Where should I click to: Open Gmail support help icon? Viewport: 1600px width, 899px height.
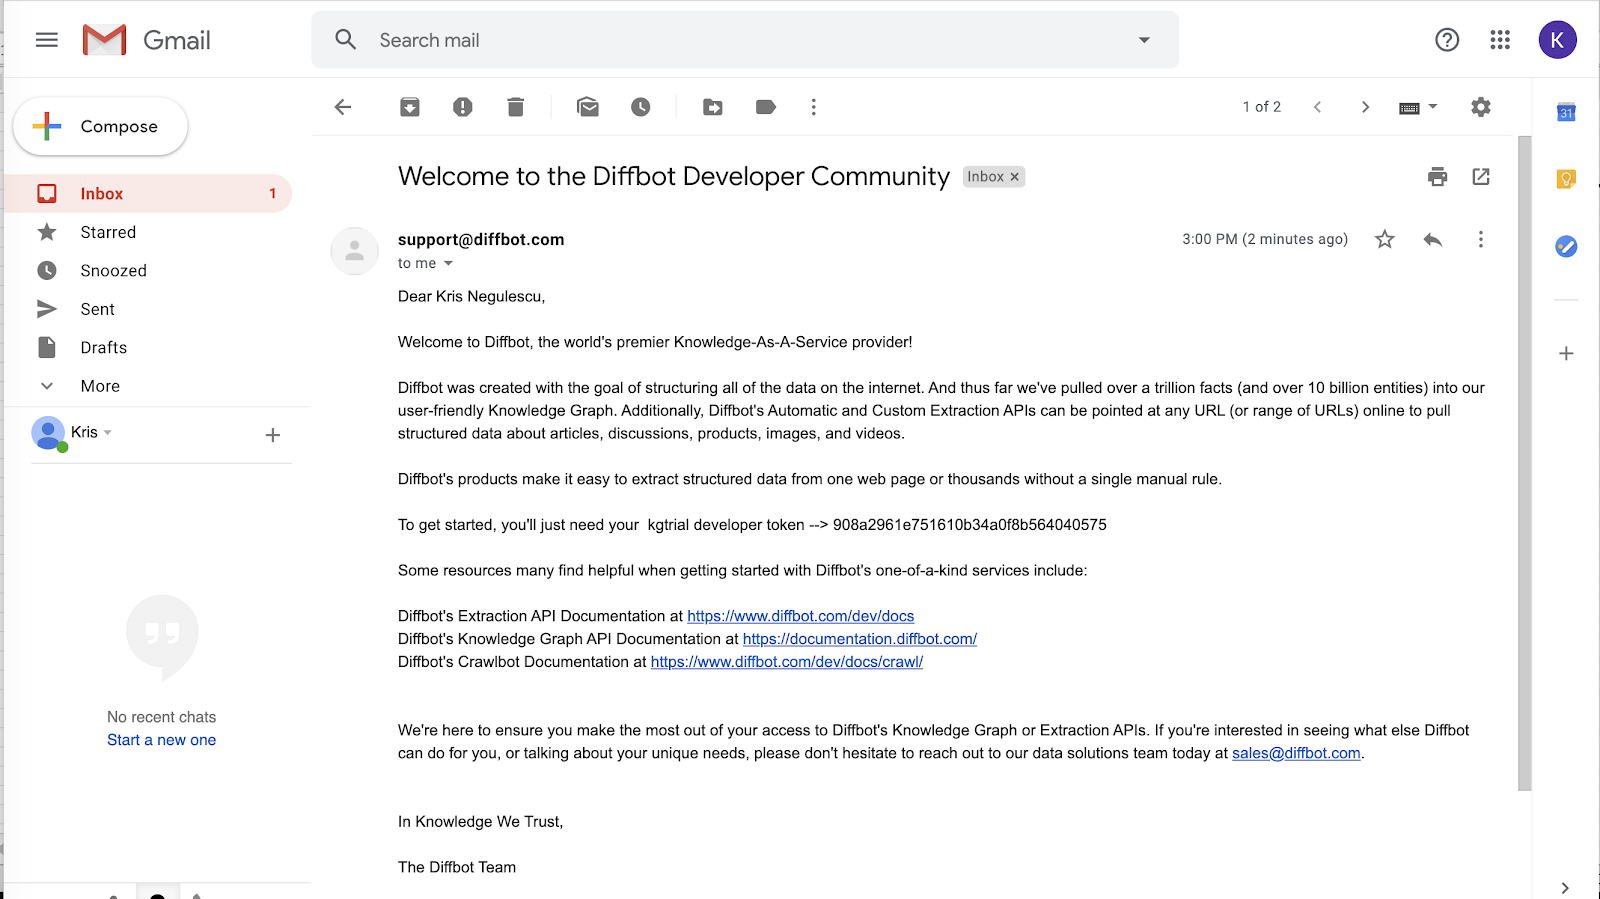tap(1447, 40)
